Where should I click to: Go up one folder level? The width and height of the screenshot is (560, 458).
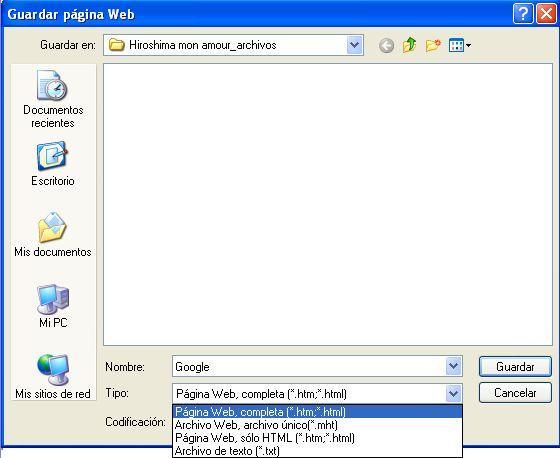click(410, 45)
